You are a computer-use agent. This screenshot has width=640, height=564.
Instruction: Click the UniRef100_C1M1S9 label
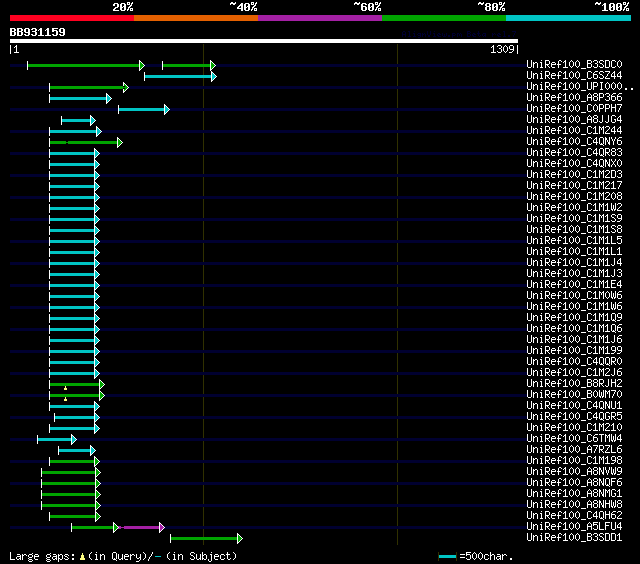pos(574,219)
